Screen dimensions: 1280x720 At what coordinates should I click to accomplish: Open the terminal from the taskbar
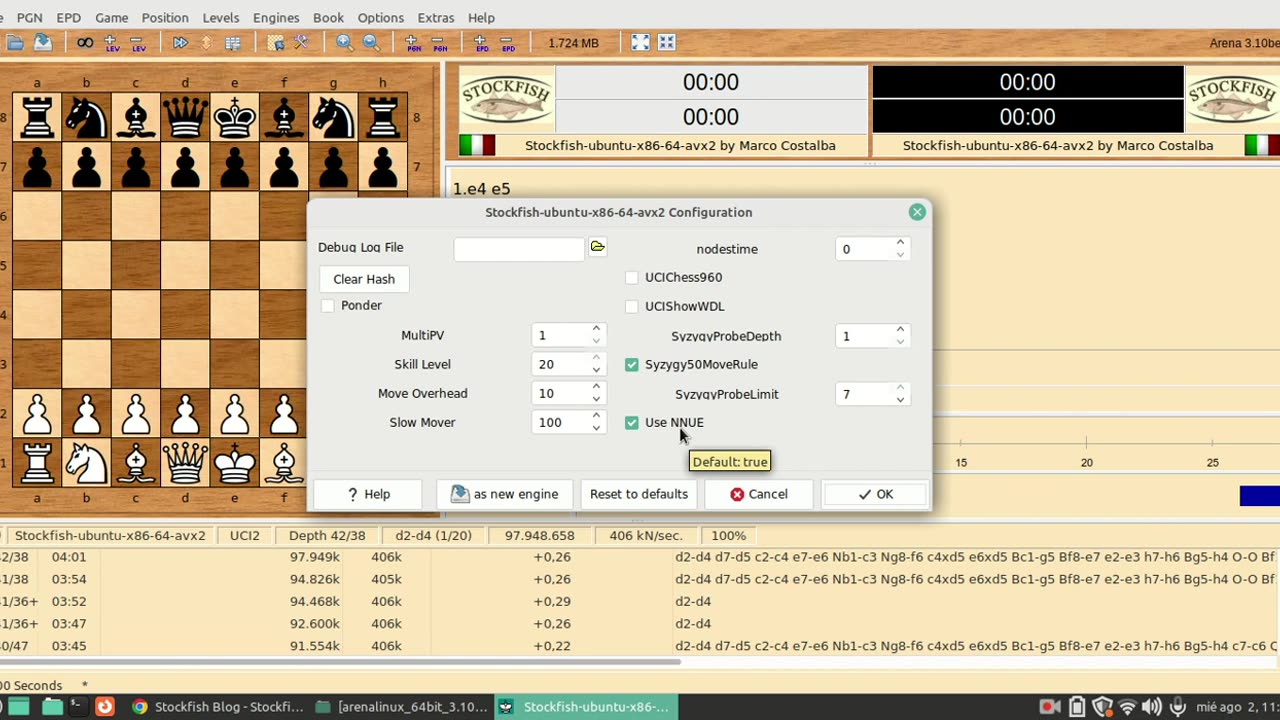click(x=78, y=707)
